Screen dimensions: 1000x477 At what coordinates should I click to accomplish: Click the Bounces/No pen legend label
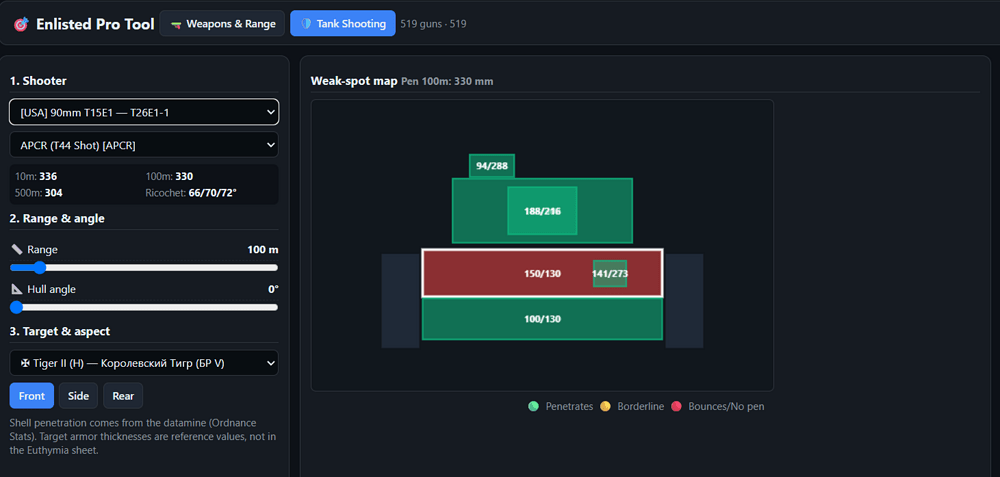(726, 406)
